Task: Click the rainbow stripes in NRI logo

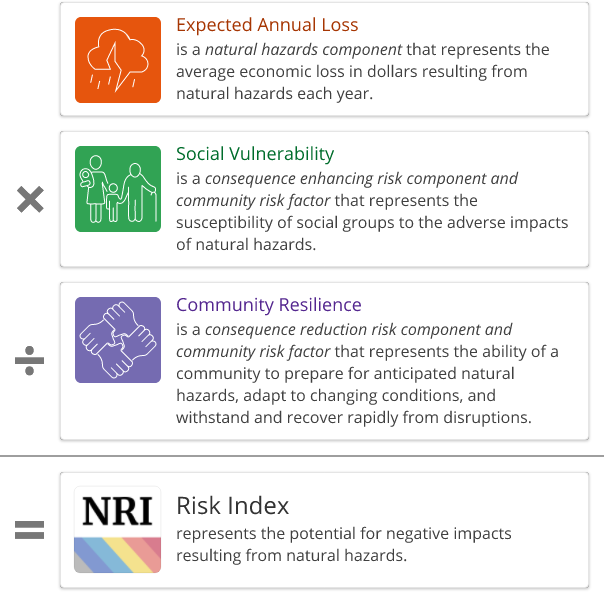Action: (118, 555)
